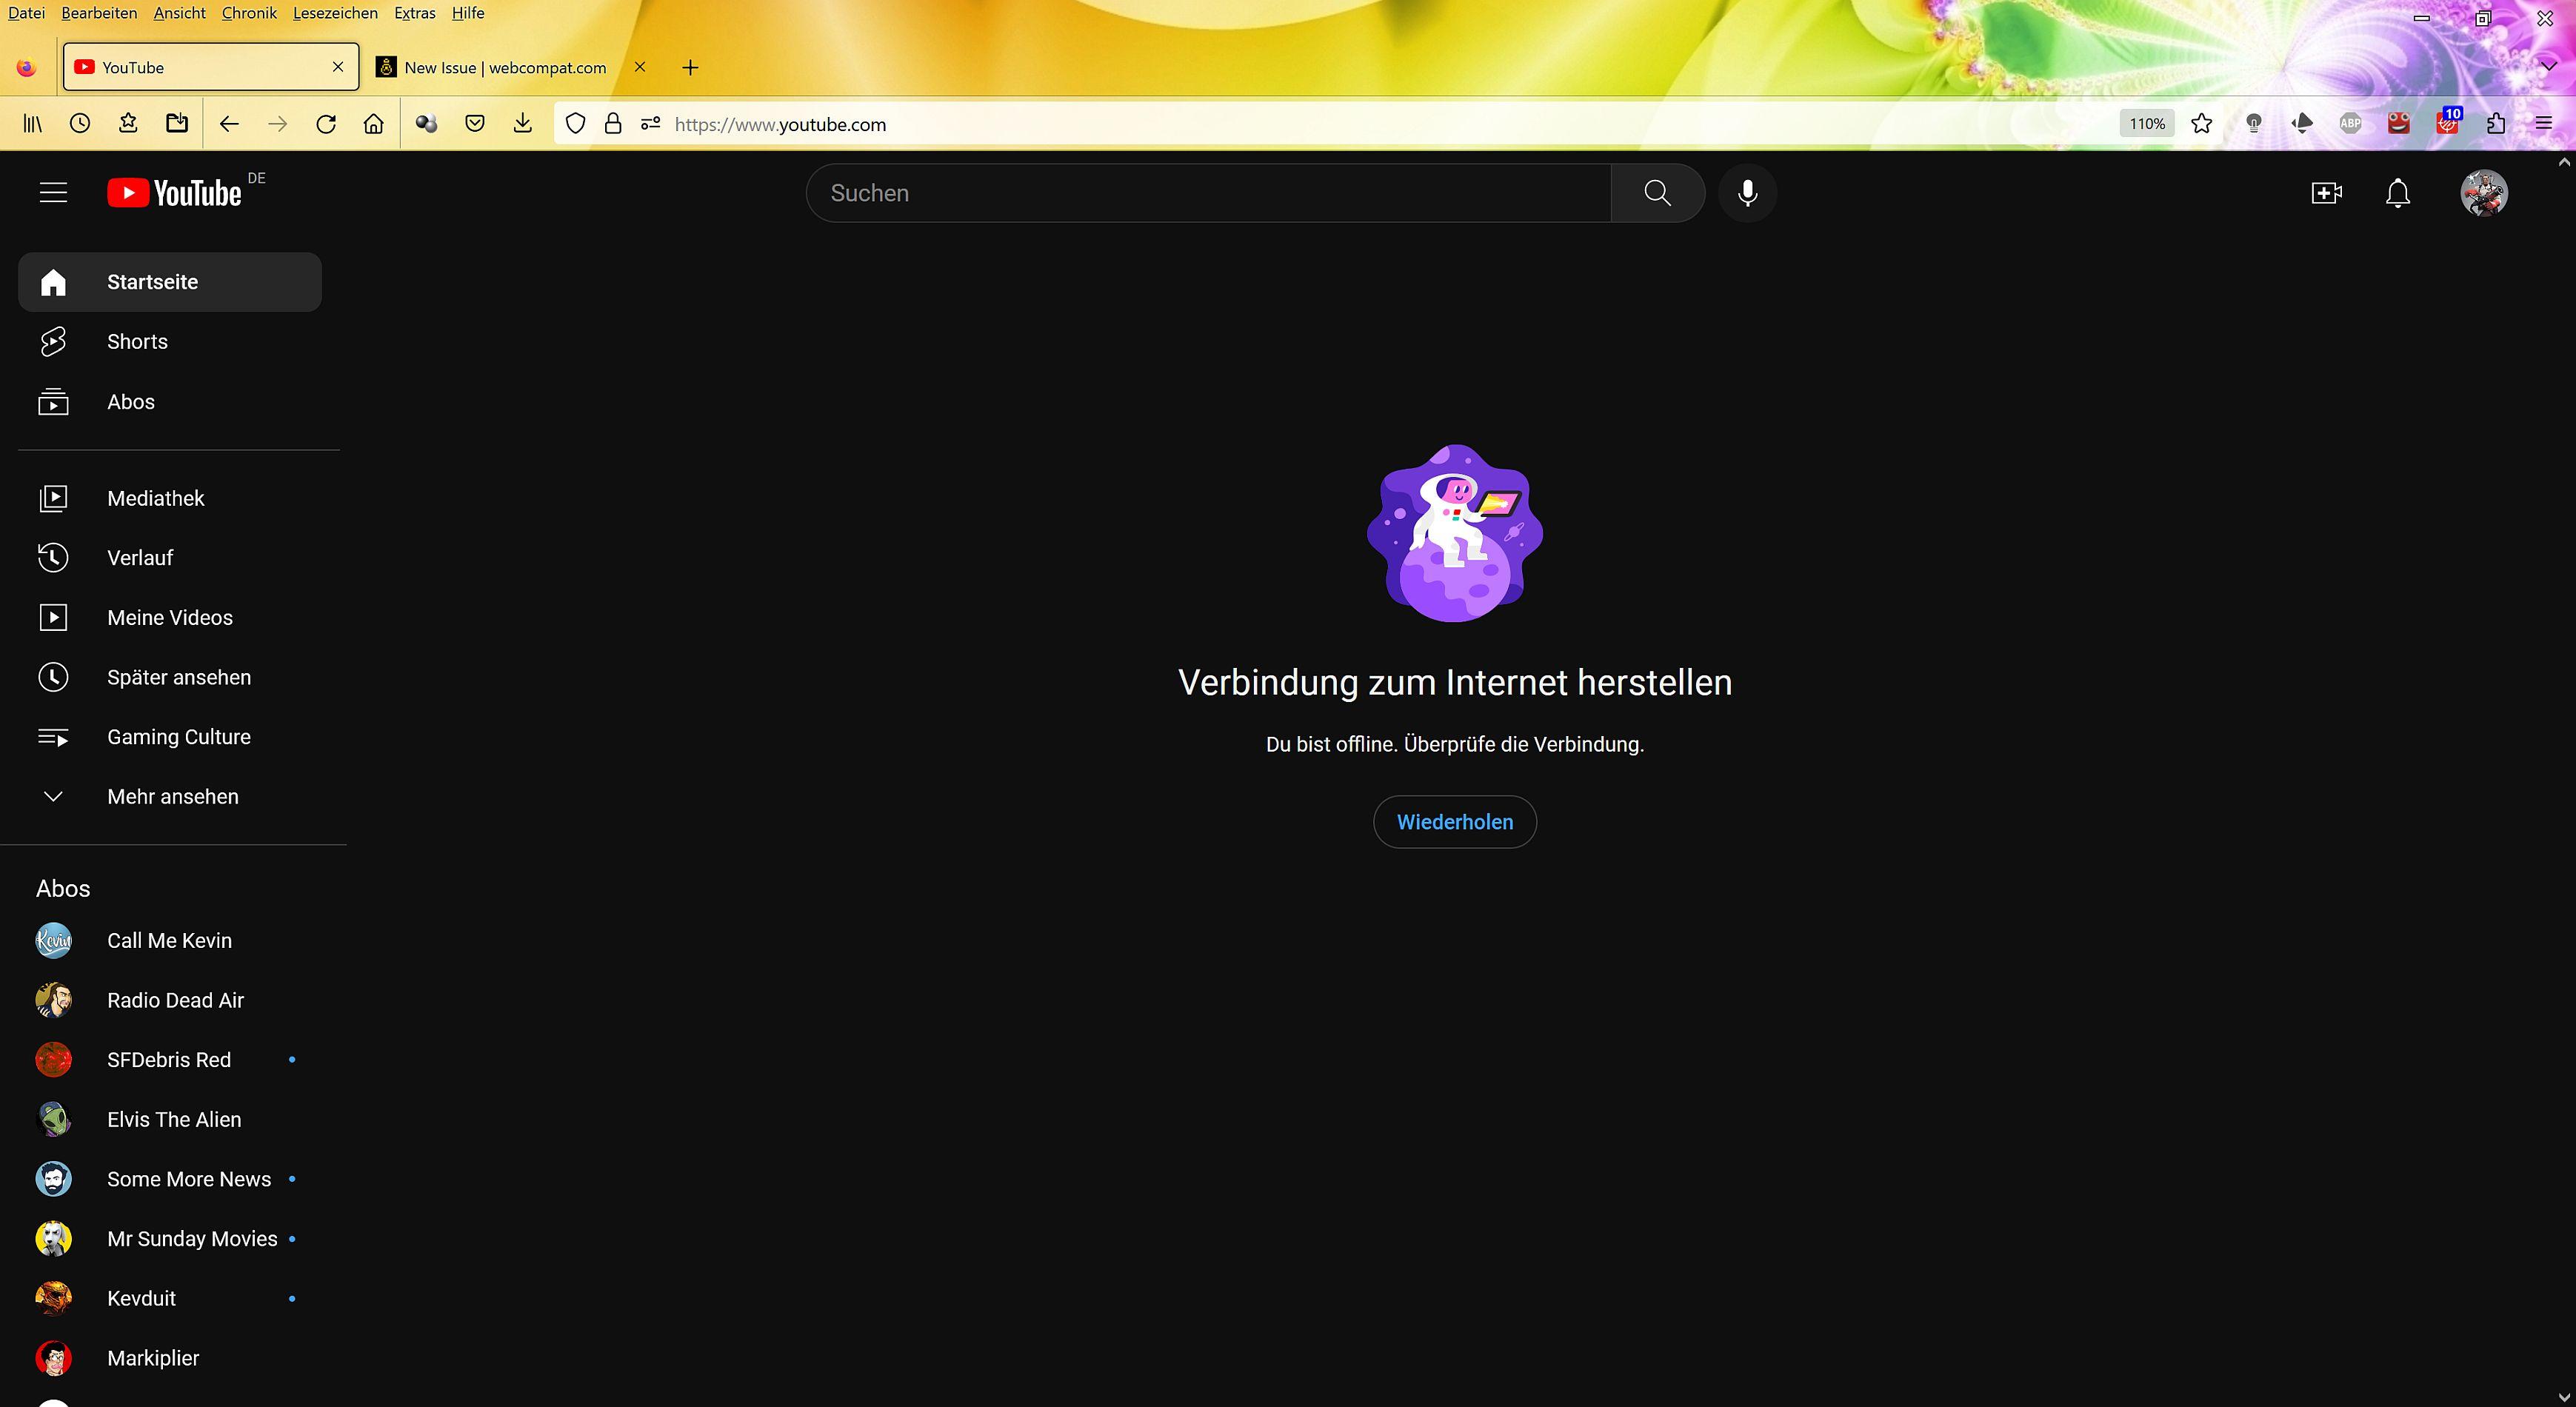This screenshot has width=2576, height=1407.
Task: Open Später ansehen from the sidebar
Action: [x=178, y=677]
